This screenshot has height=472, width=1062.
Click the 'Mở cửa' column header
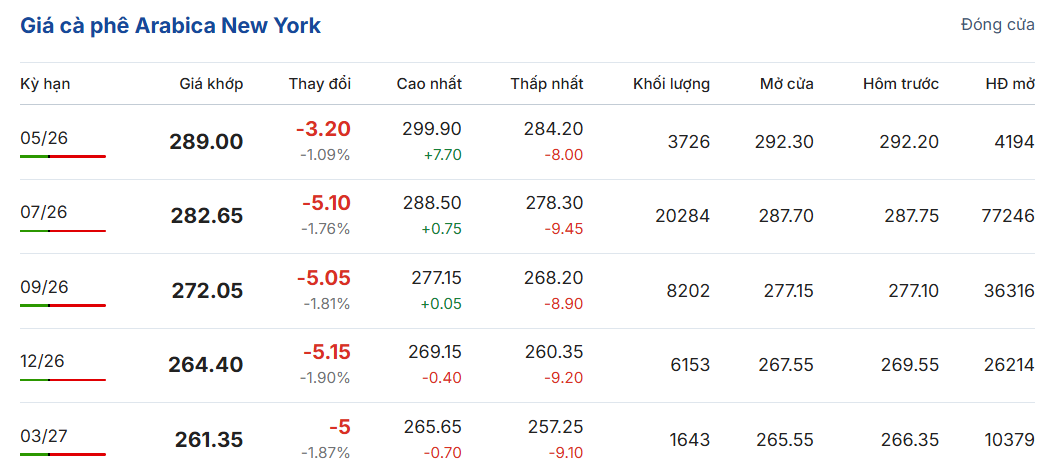pyautogui.click(x=786, y=84)
